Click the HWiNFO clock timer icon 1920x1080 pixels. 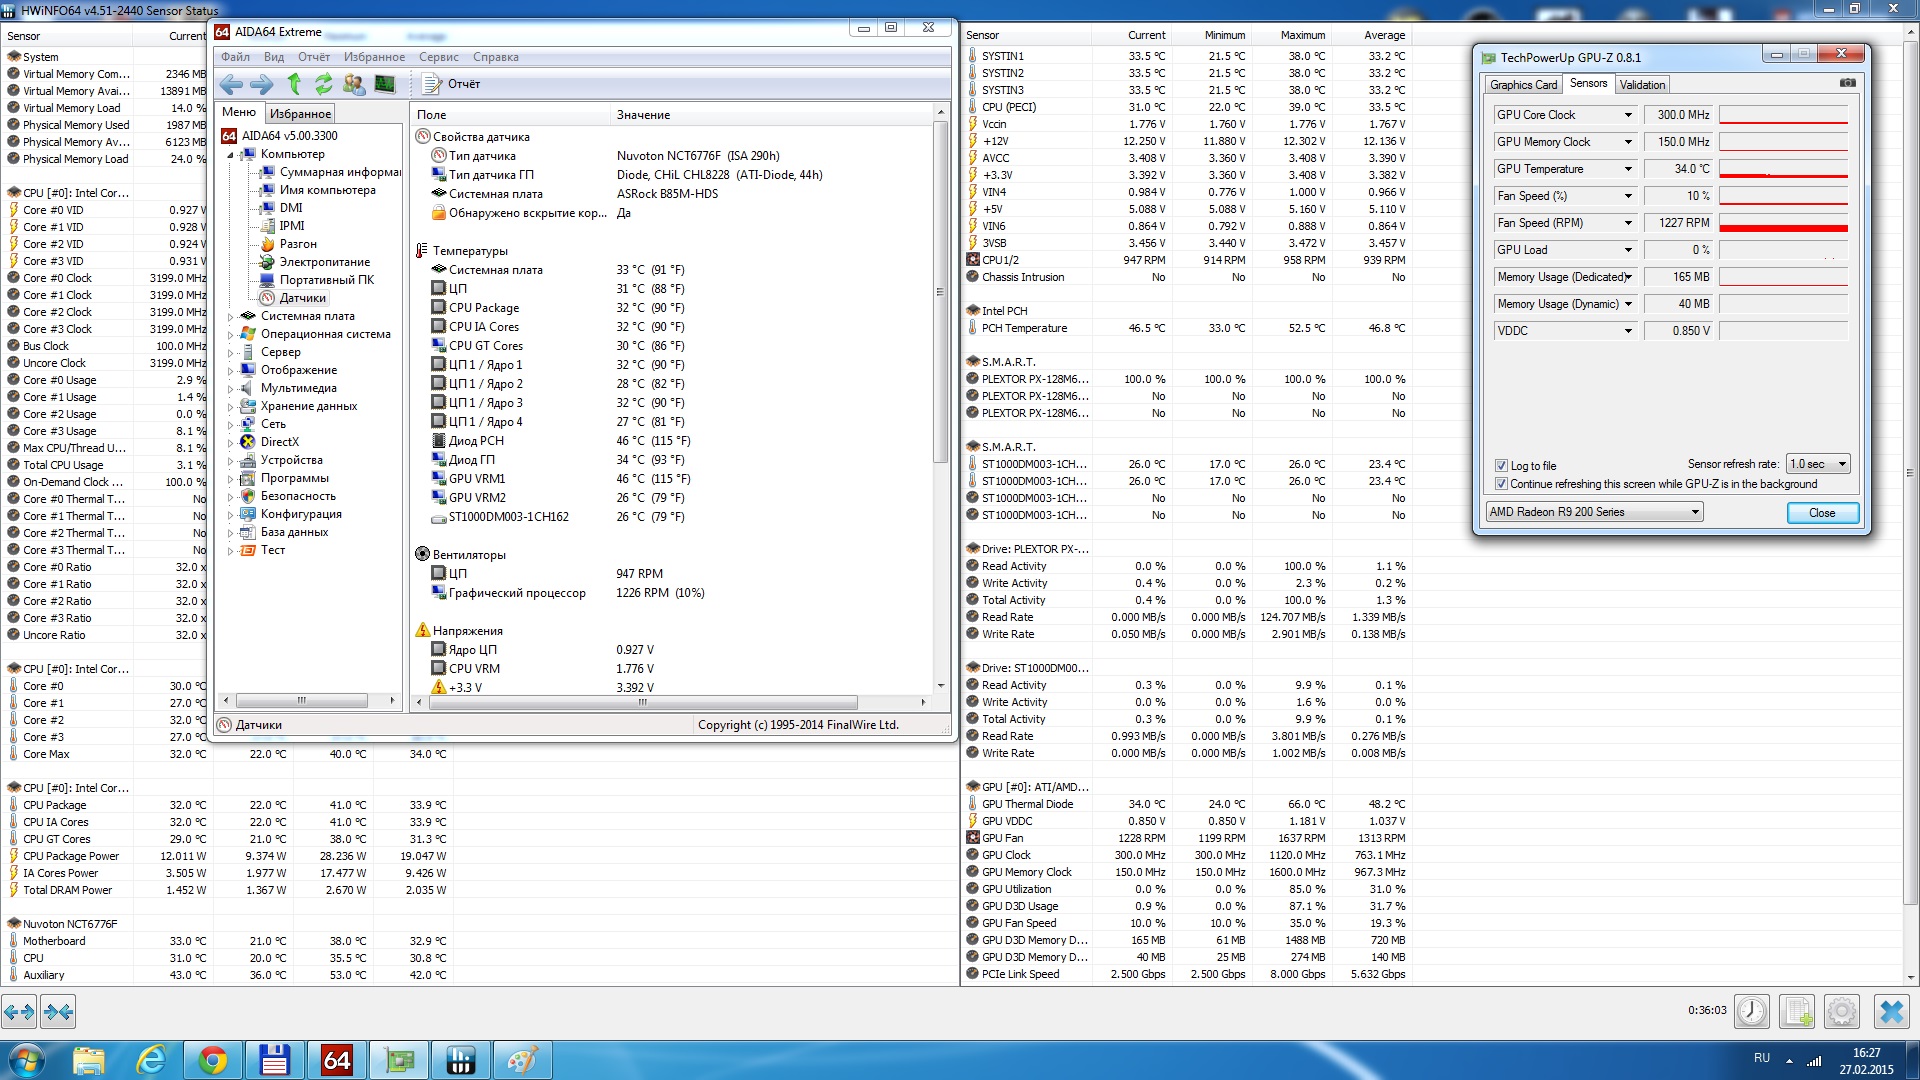1751,1011
